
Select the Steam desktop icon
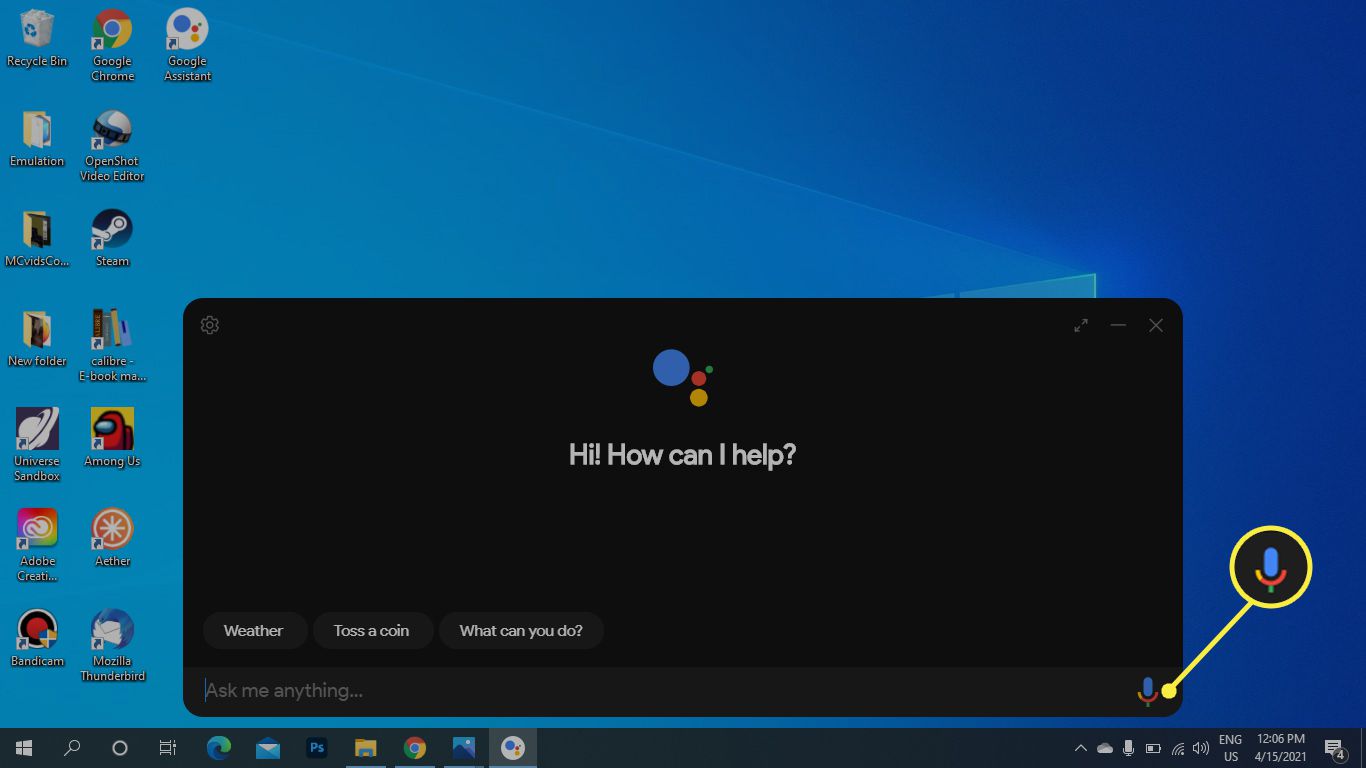(112, 238)
